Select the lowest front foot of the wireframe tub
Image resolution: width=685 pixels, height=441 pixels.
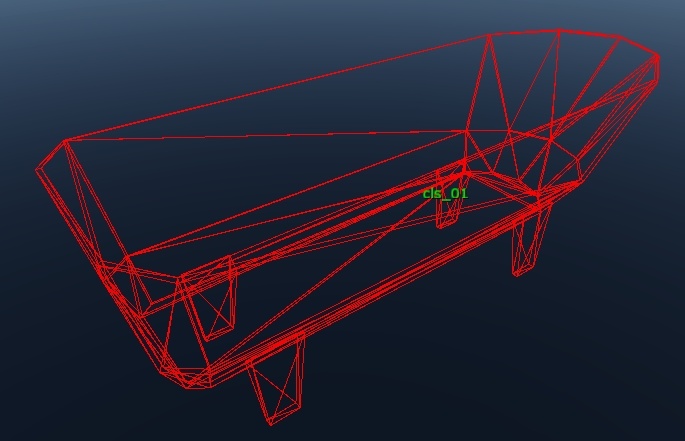pyautogui.click(x=277, y=378)
